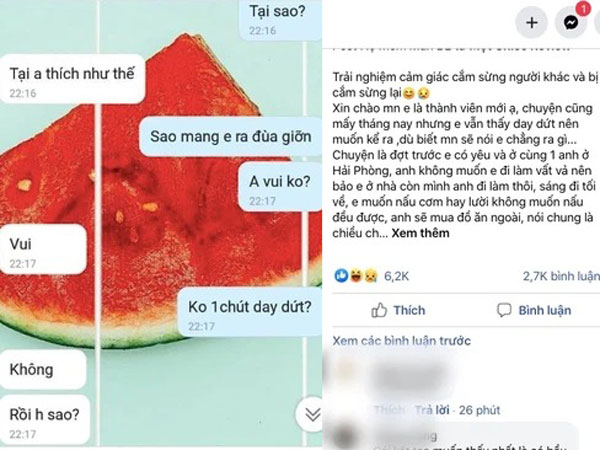Tap the 'Rồi h sao?' message bubble

(x=44, y=420)
